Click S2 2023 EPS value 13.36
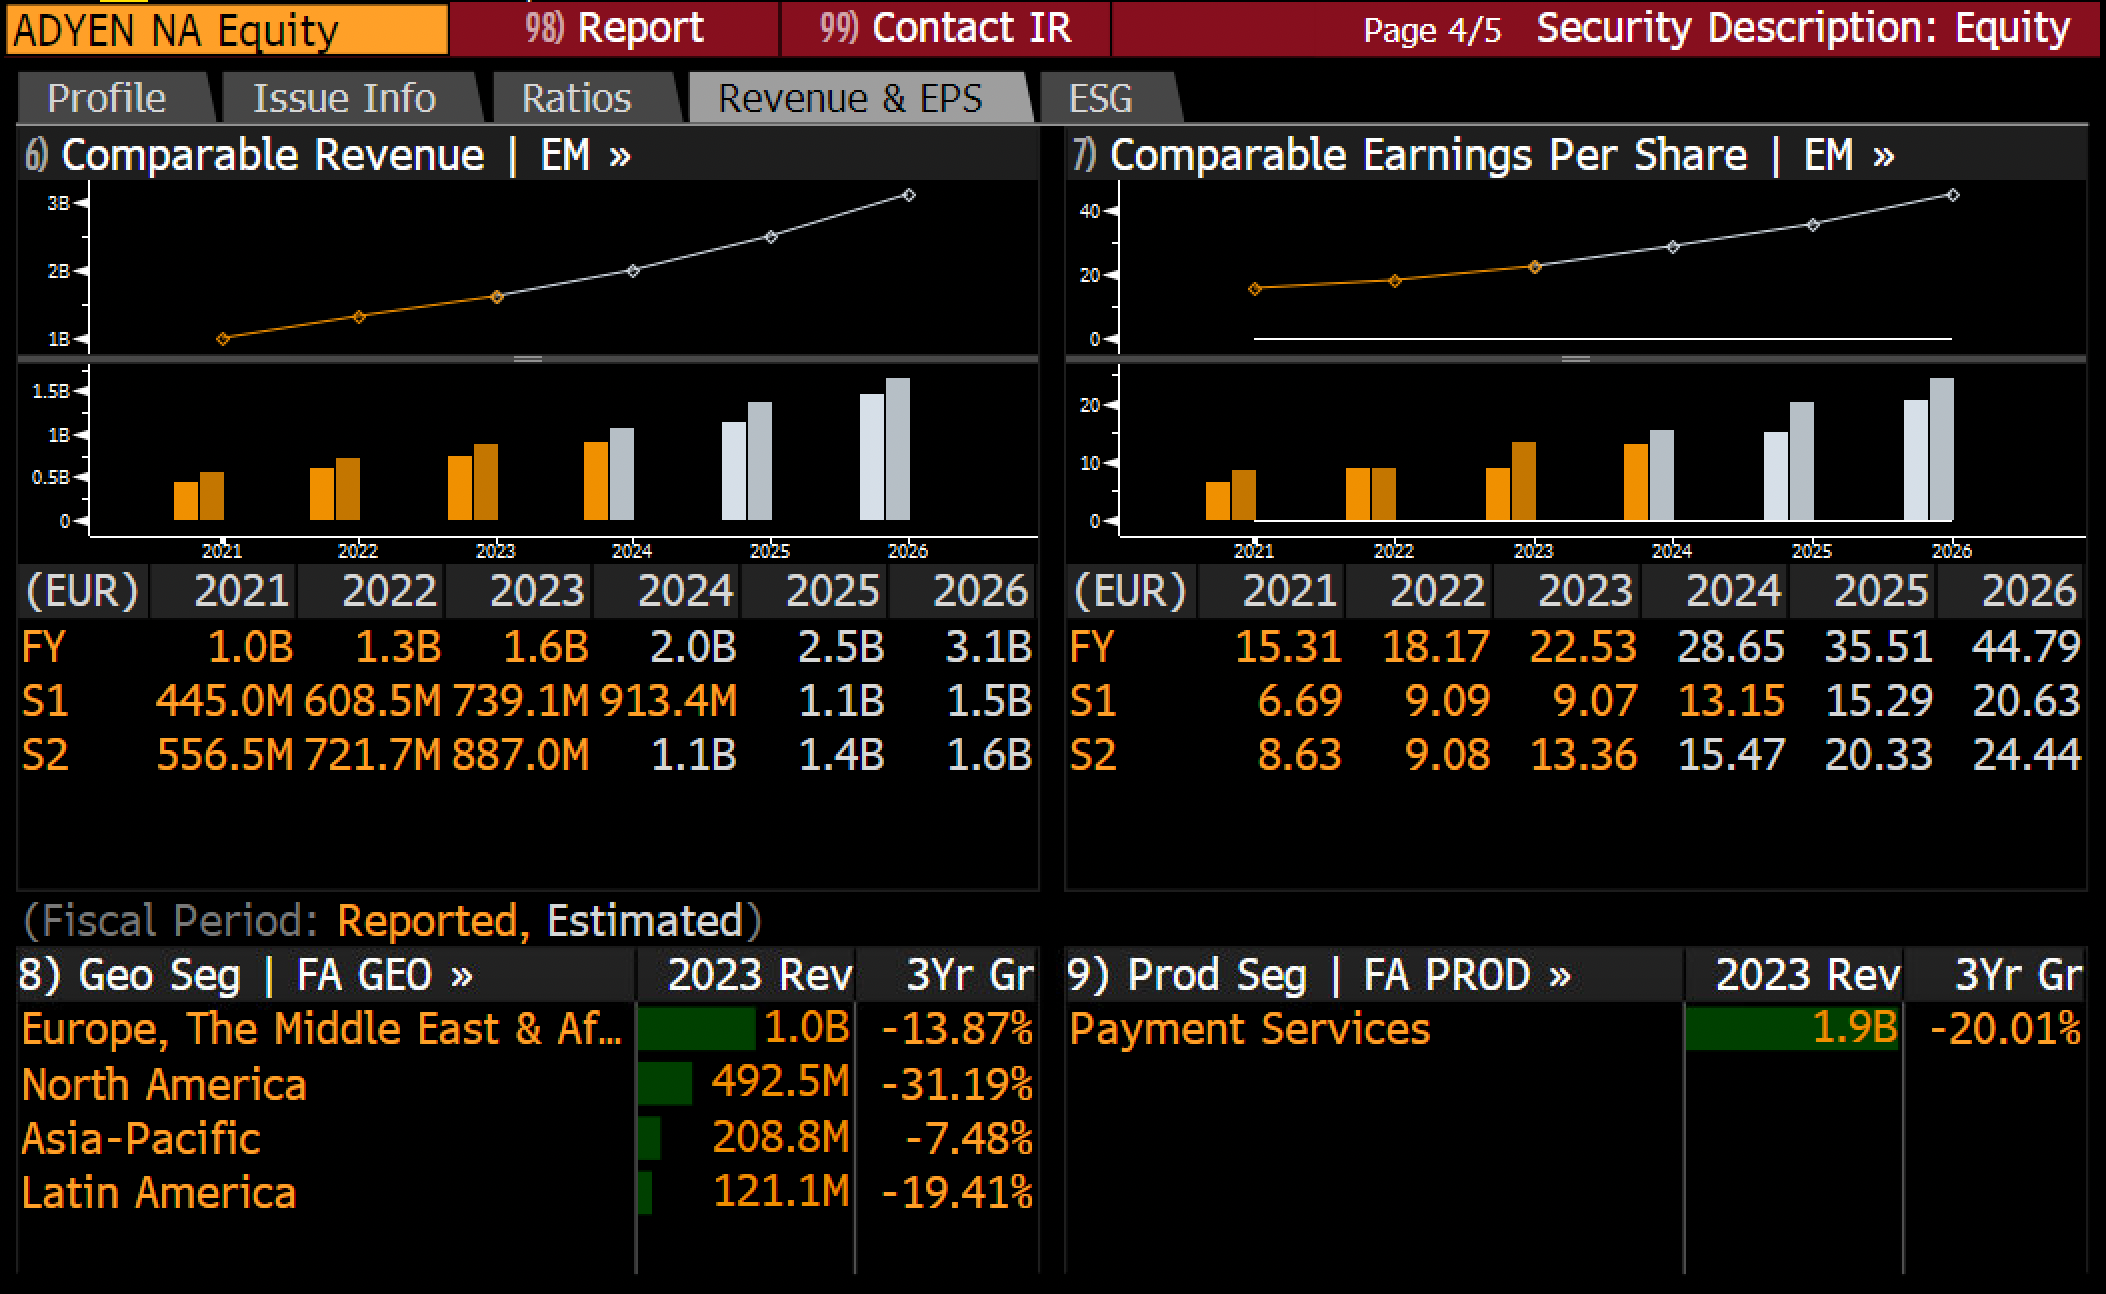 1584,755
